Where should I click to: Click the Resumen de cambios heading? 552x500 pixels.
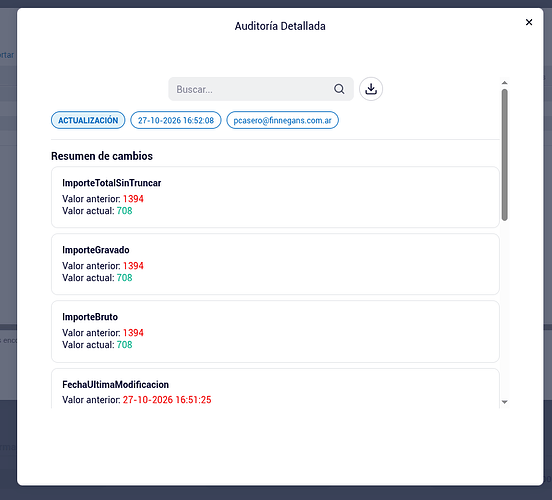tap(102, 156)
